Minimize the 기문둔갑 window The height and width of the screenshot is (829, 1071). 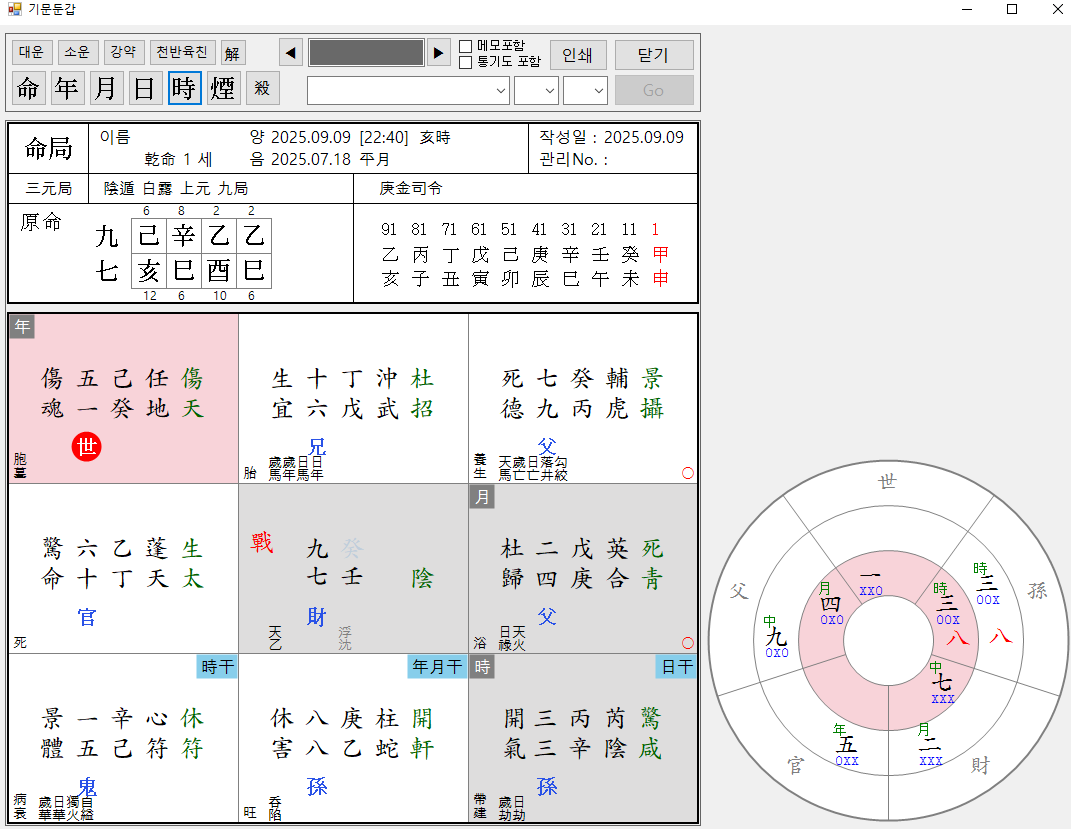[967, 9]
